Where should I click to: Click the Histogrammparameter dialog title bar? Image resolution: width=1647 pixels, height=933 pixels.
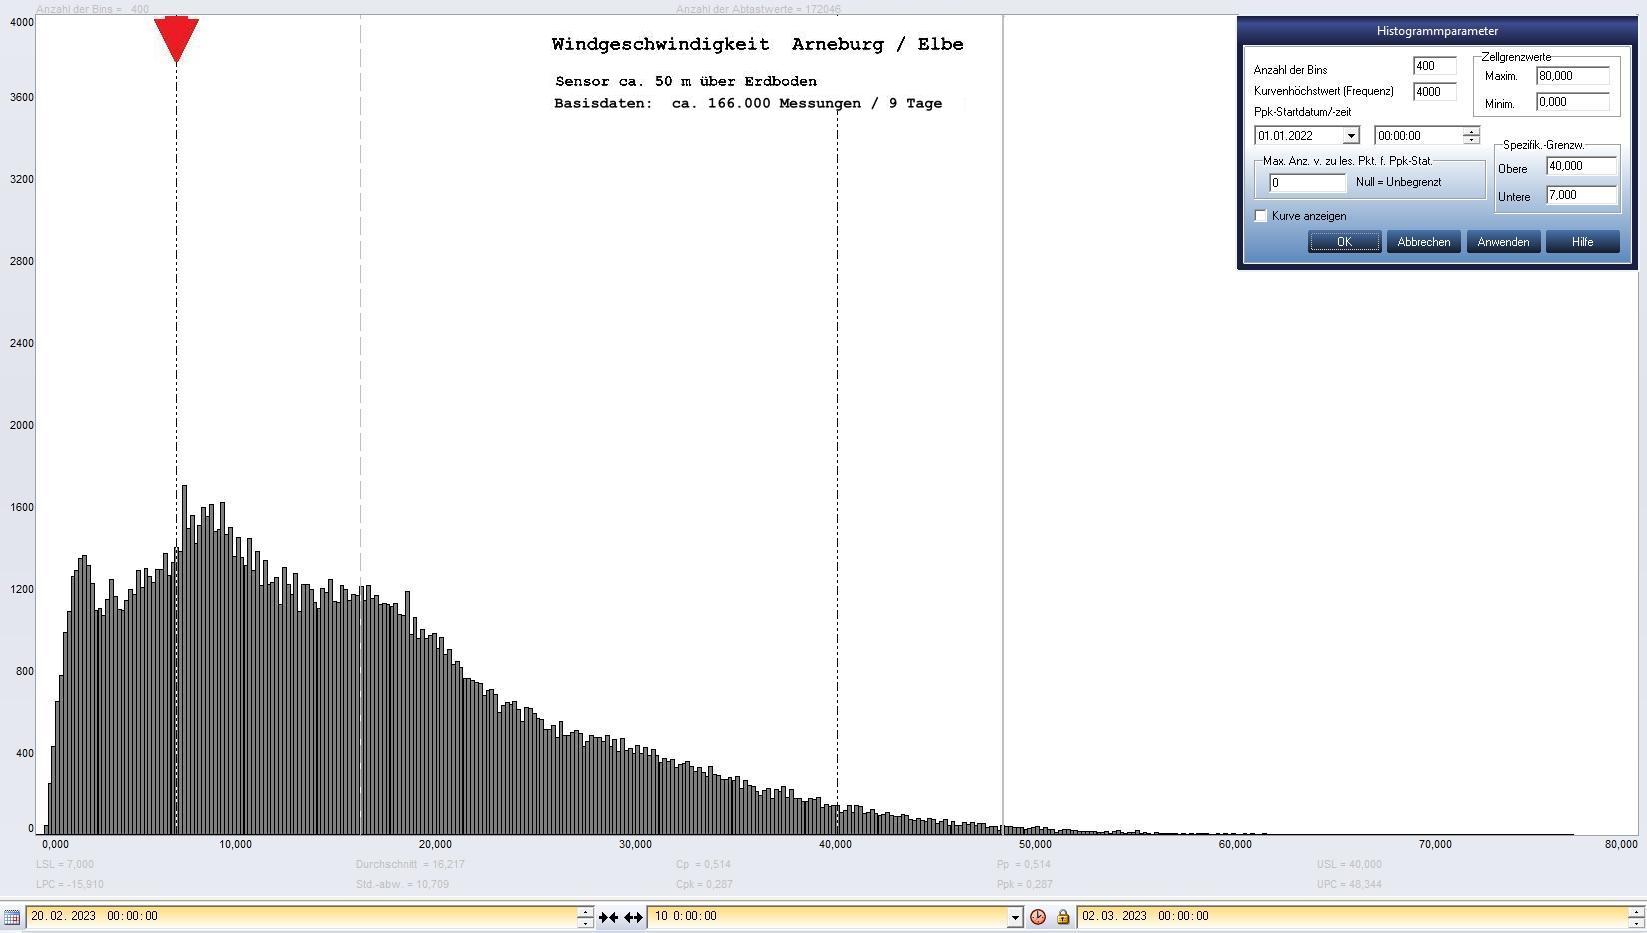[1437, 31]
